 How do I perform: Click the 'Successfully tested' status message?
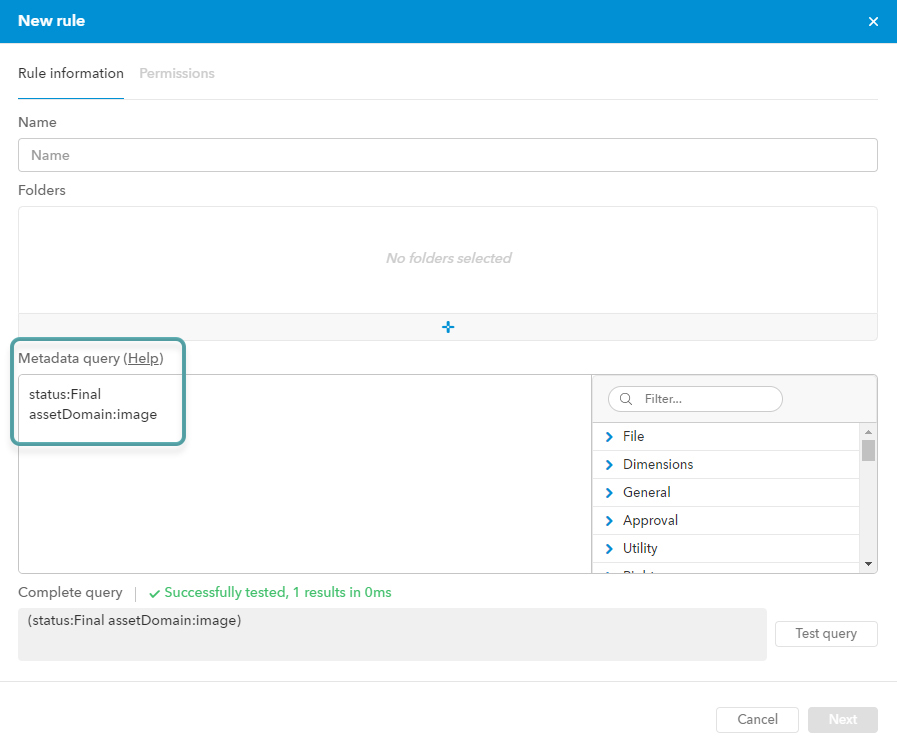tap(270, 593)
